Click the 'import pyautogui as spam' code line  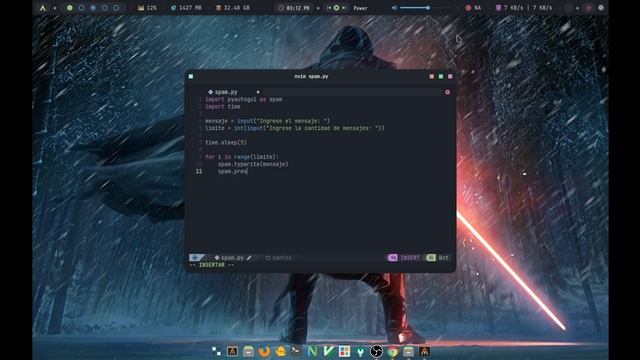(x=244, y=100)
